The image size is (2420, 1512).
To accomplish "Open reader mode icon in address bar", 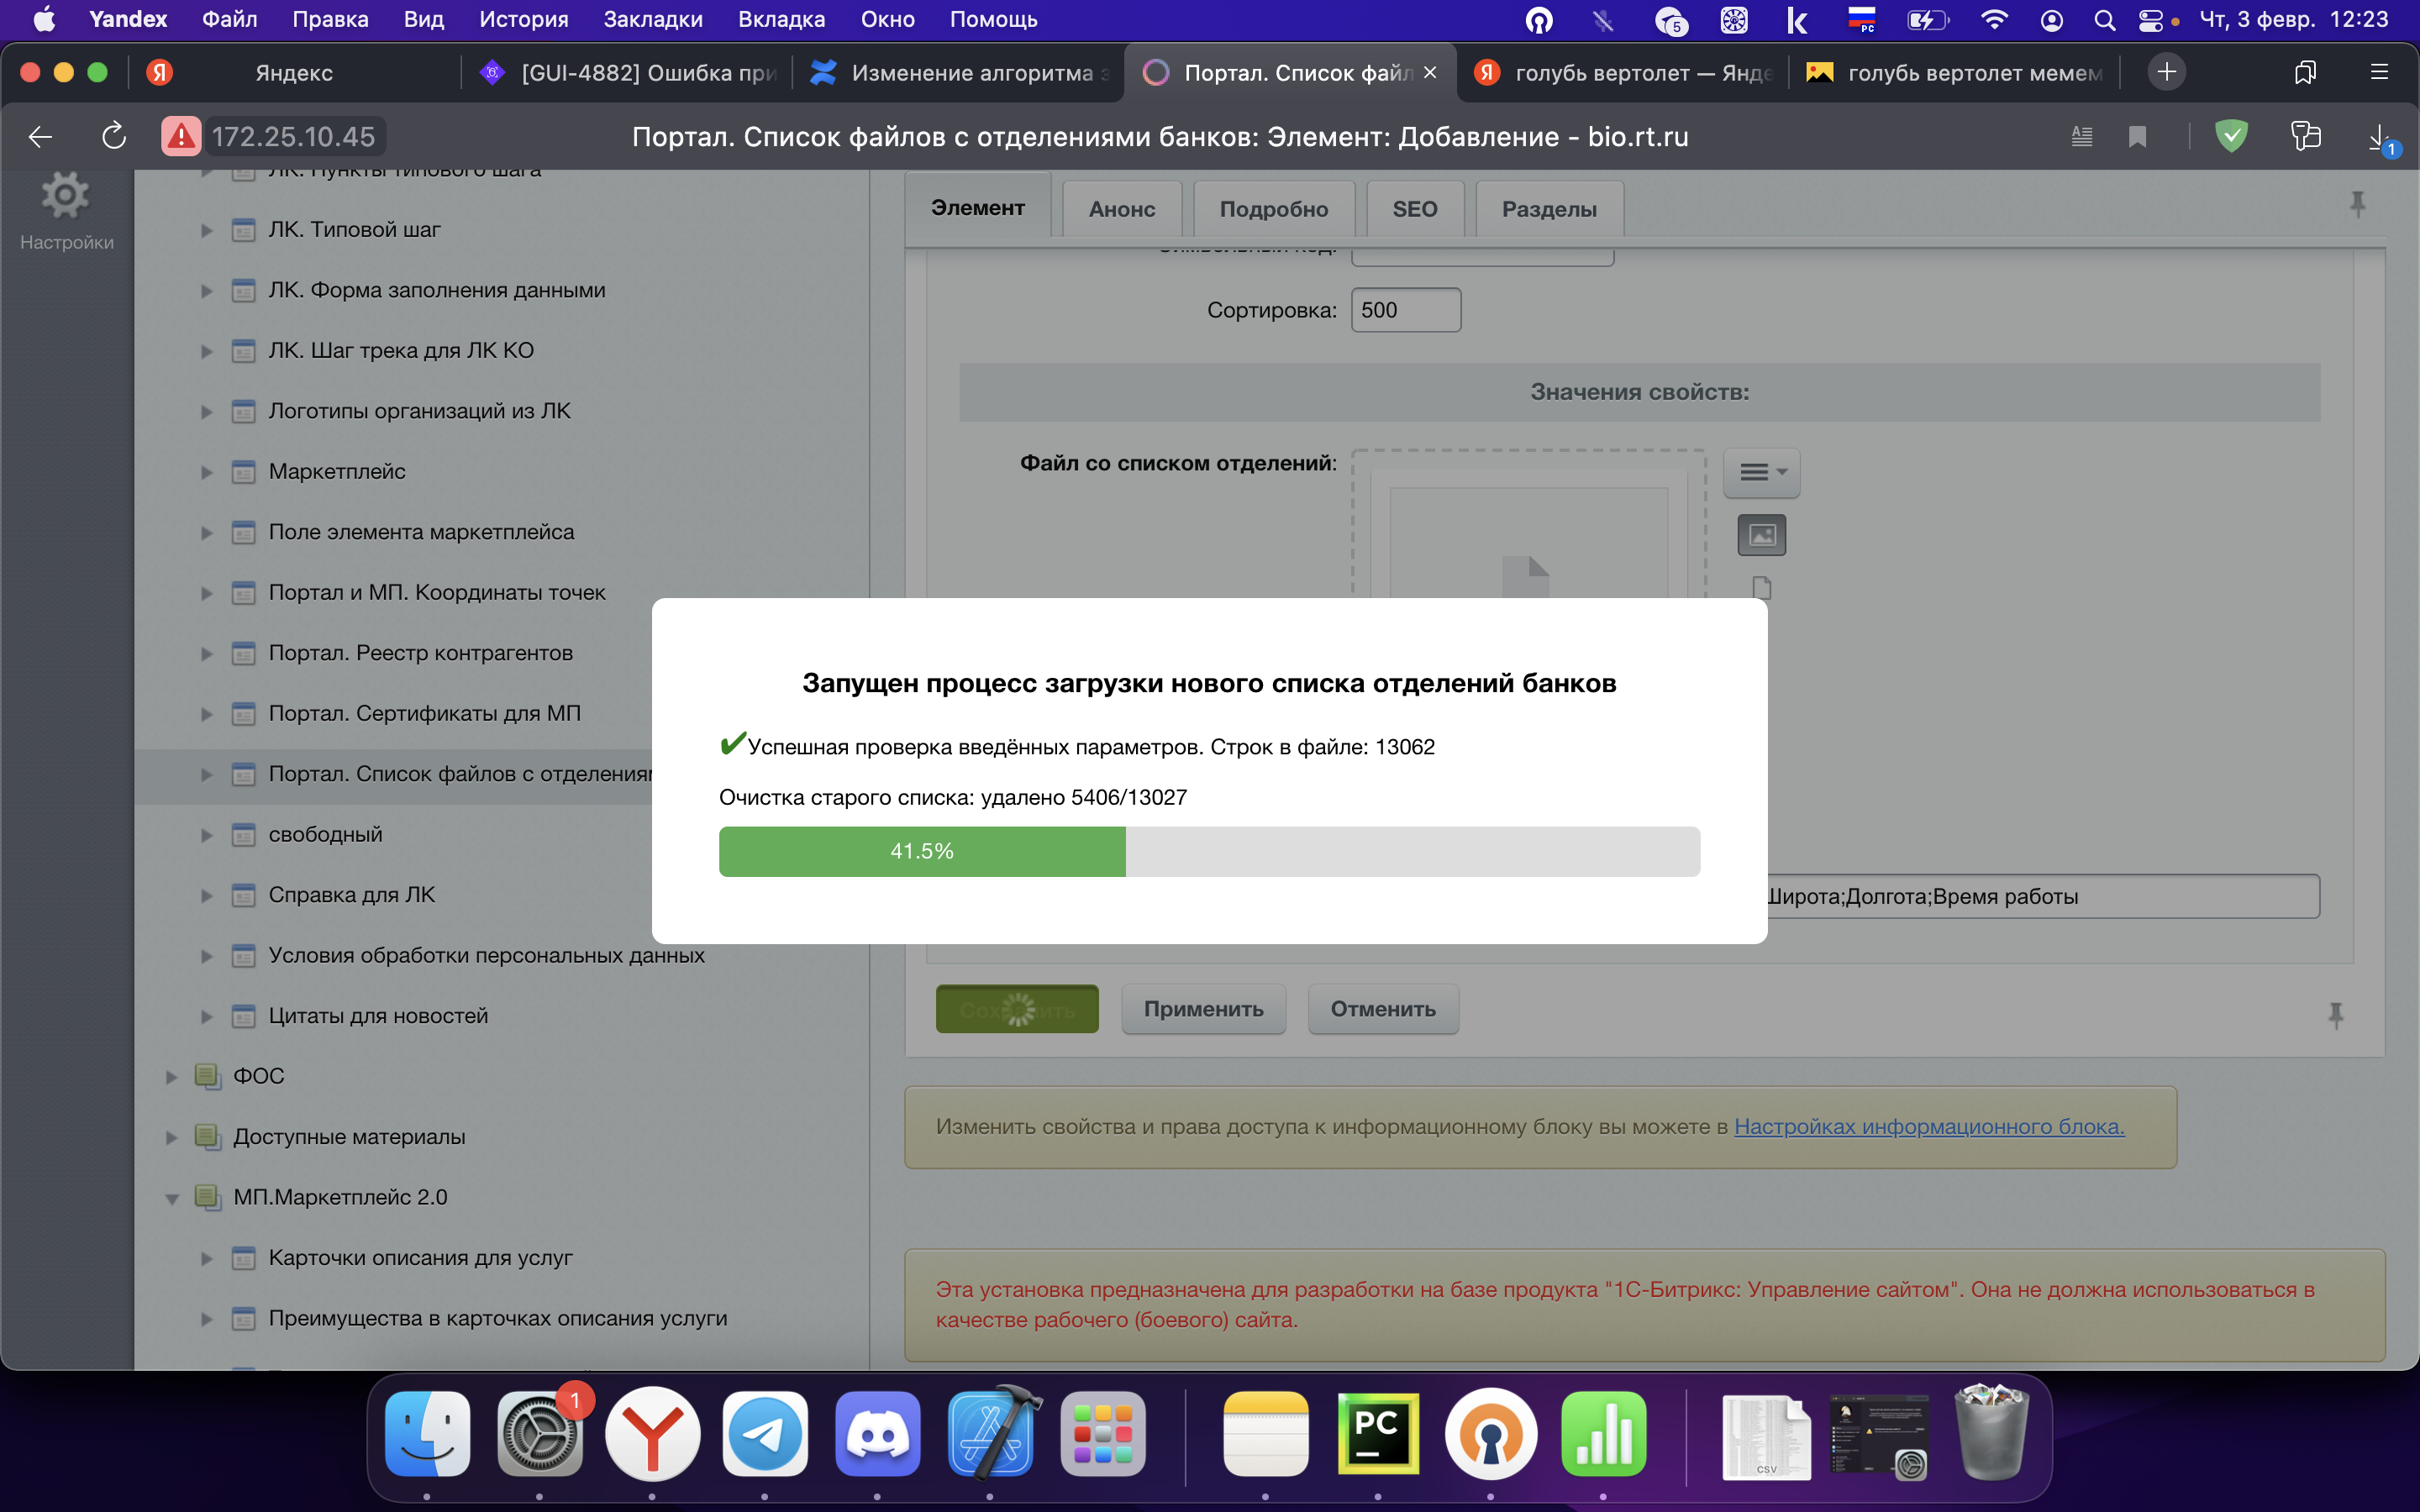I will pos(2081,136).
